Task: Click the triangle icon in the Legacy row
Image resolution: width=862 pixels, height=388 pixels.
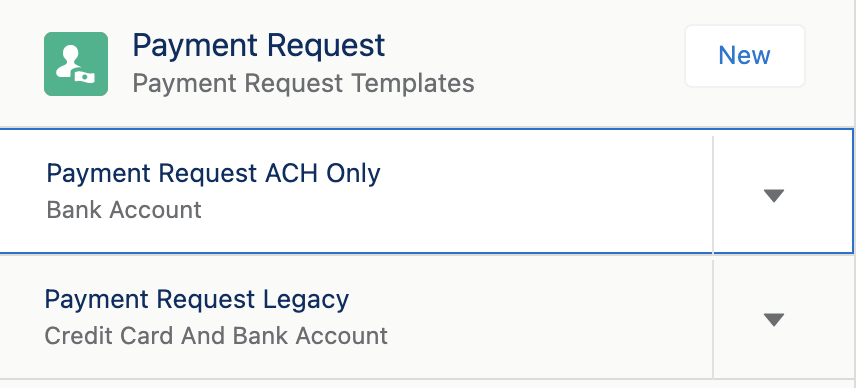Action: click(773, 319)
